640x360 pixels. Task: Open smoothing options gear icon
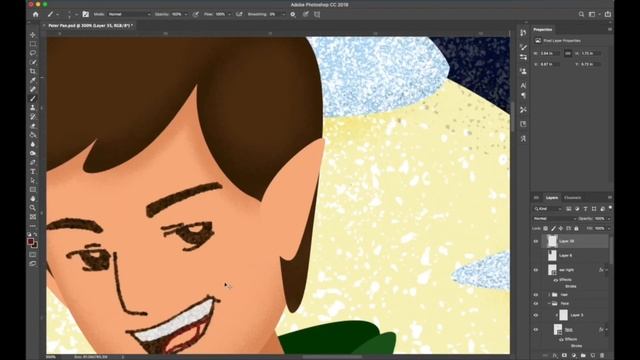(x=293, y=14)
